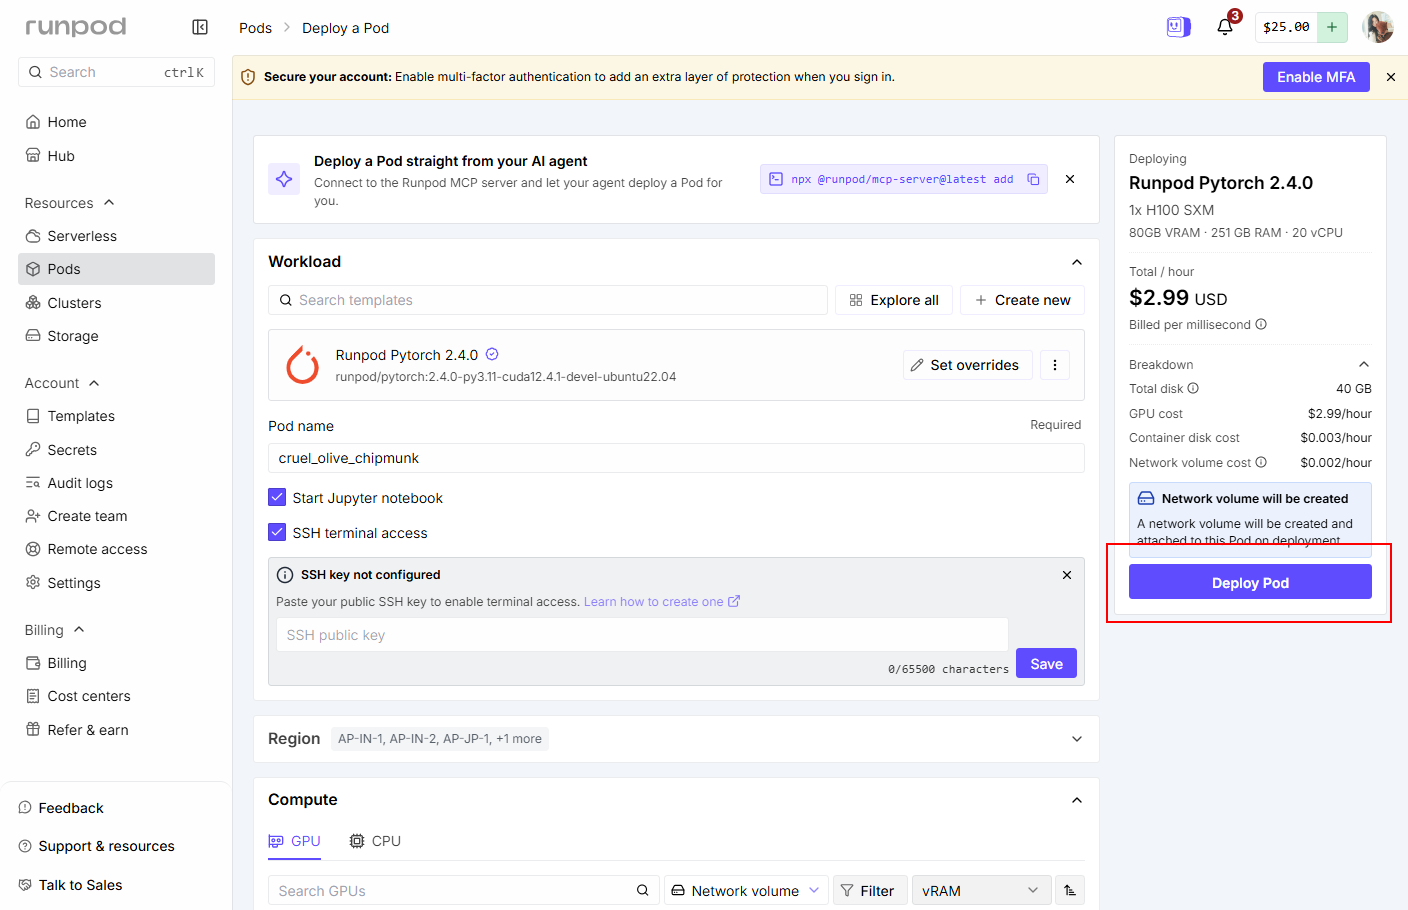Uncheck SSH terminal access
The image size is (1408, 910).
click(x=277, y=532)
